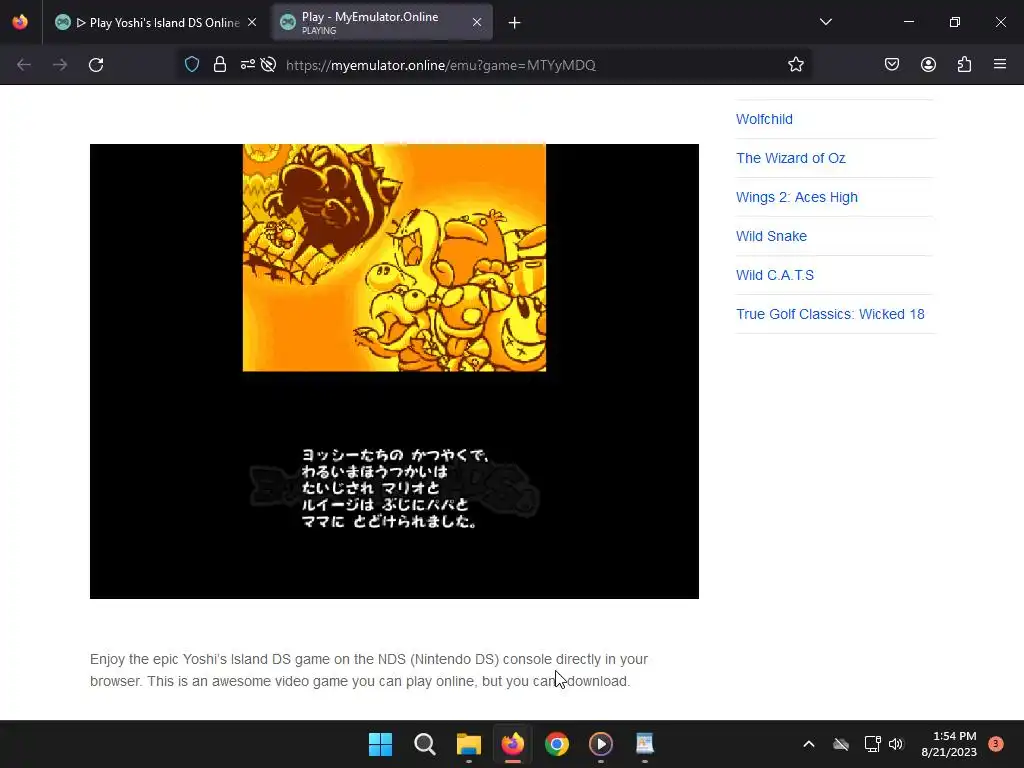Open tracking protection shield icon
This screenshot has height=768, width=1024.
click(191, 65)
